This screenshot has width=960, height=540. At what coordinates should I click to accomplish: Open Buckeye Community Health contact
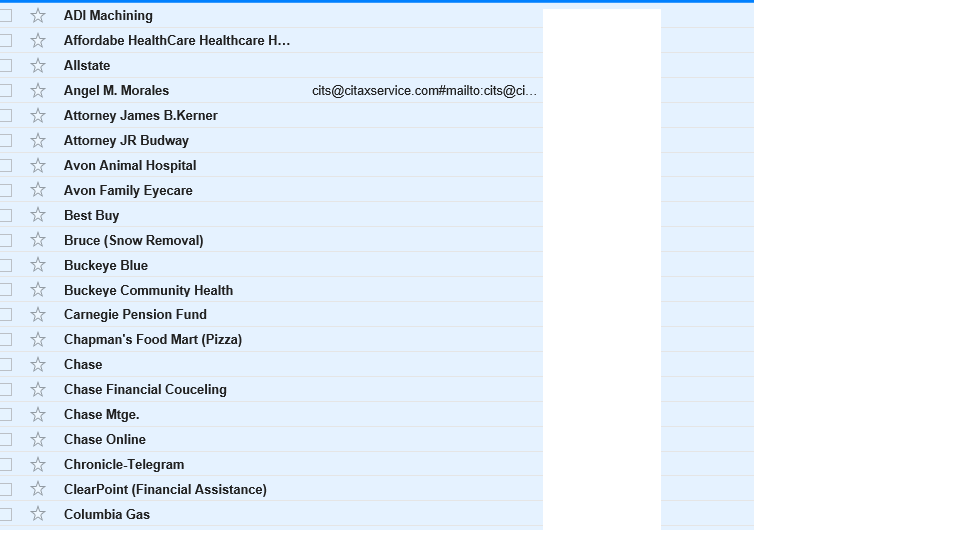tap(148, 290)
